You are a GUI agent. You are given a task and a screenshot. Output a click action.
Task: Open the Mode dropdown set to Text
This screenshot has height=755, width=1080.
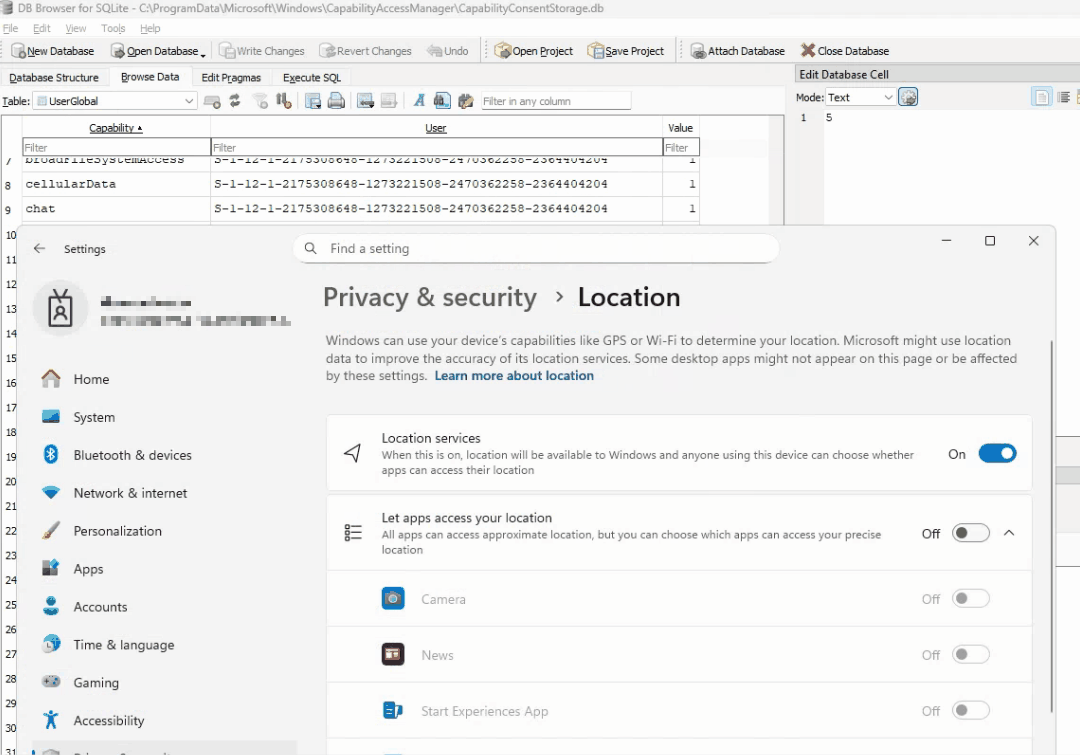[860, 97]
